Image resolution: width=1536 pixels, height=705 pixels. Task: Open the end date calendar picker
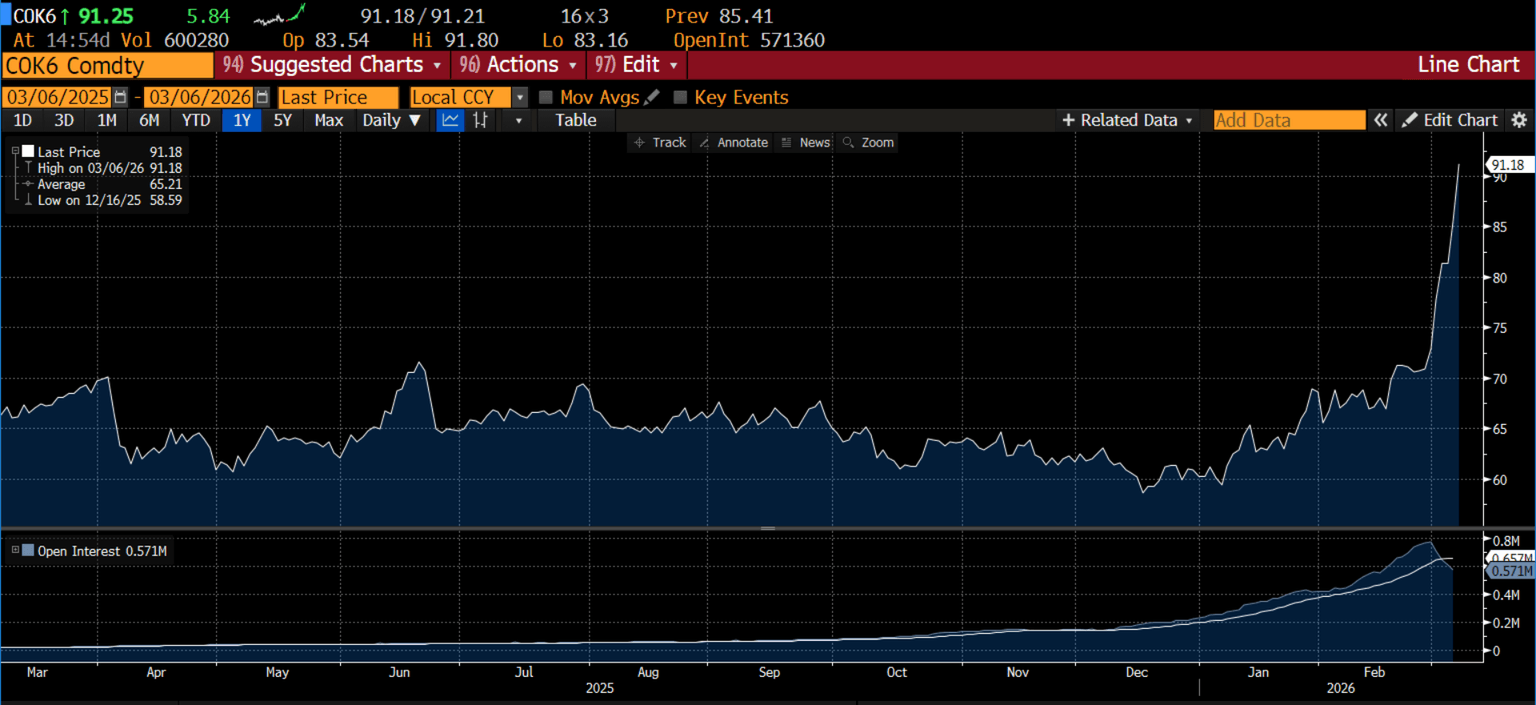262,97
